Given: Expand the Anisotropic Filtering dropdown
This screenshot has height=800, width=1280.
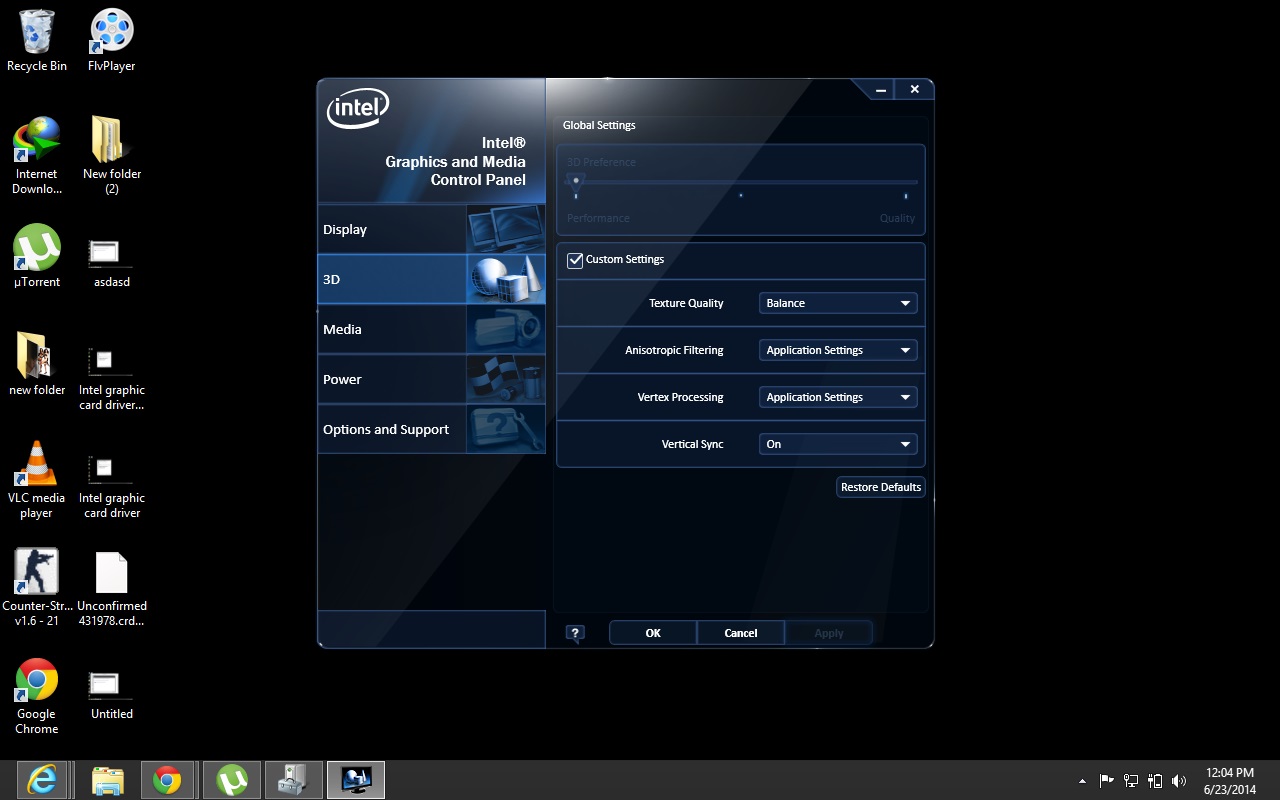Looking at the screenshot, I should [838, 350].
